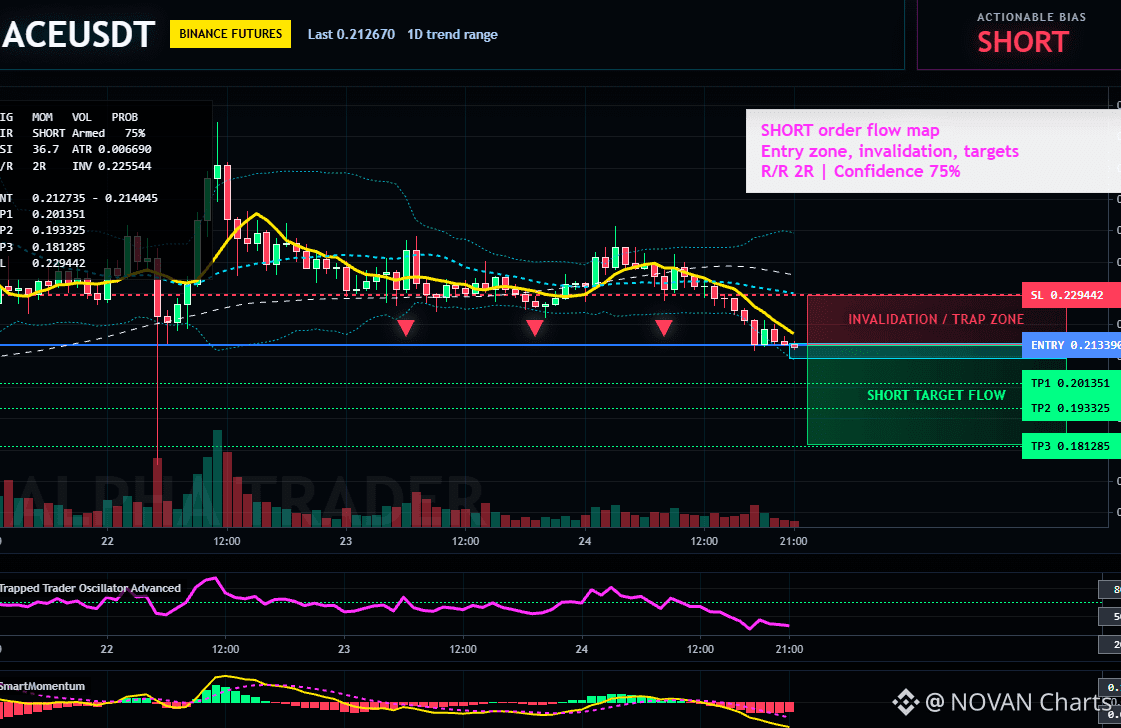1121x728 pixels.
Task: Click the Armed status in stats table
Action: click(x=88, y=133)
